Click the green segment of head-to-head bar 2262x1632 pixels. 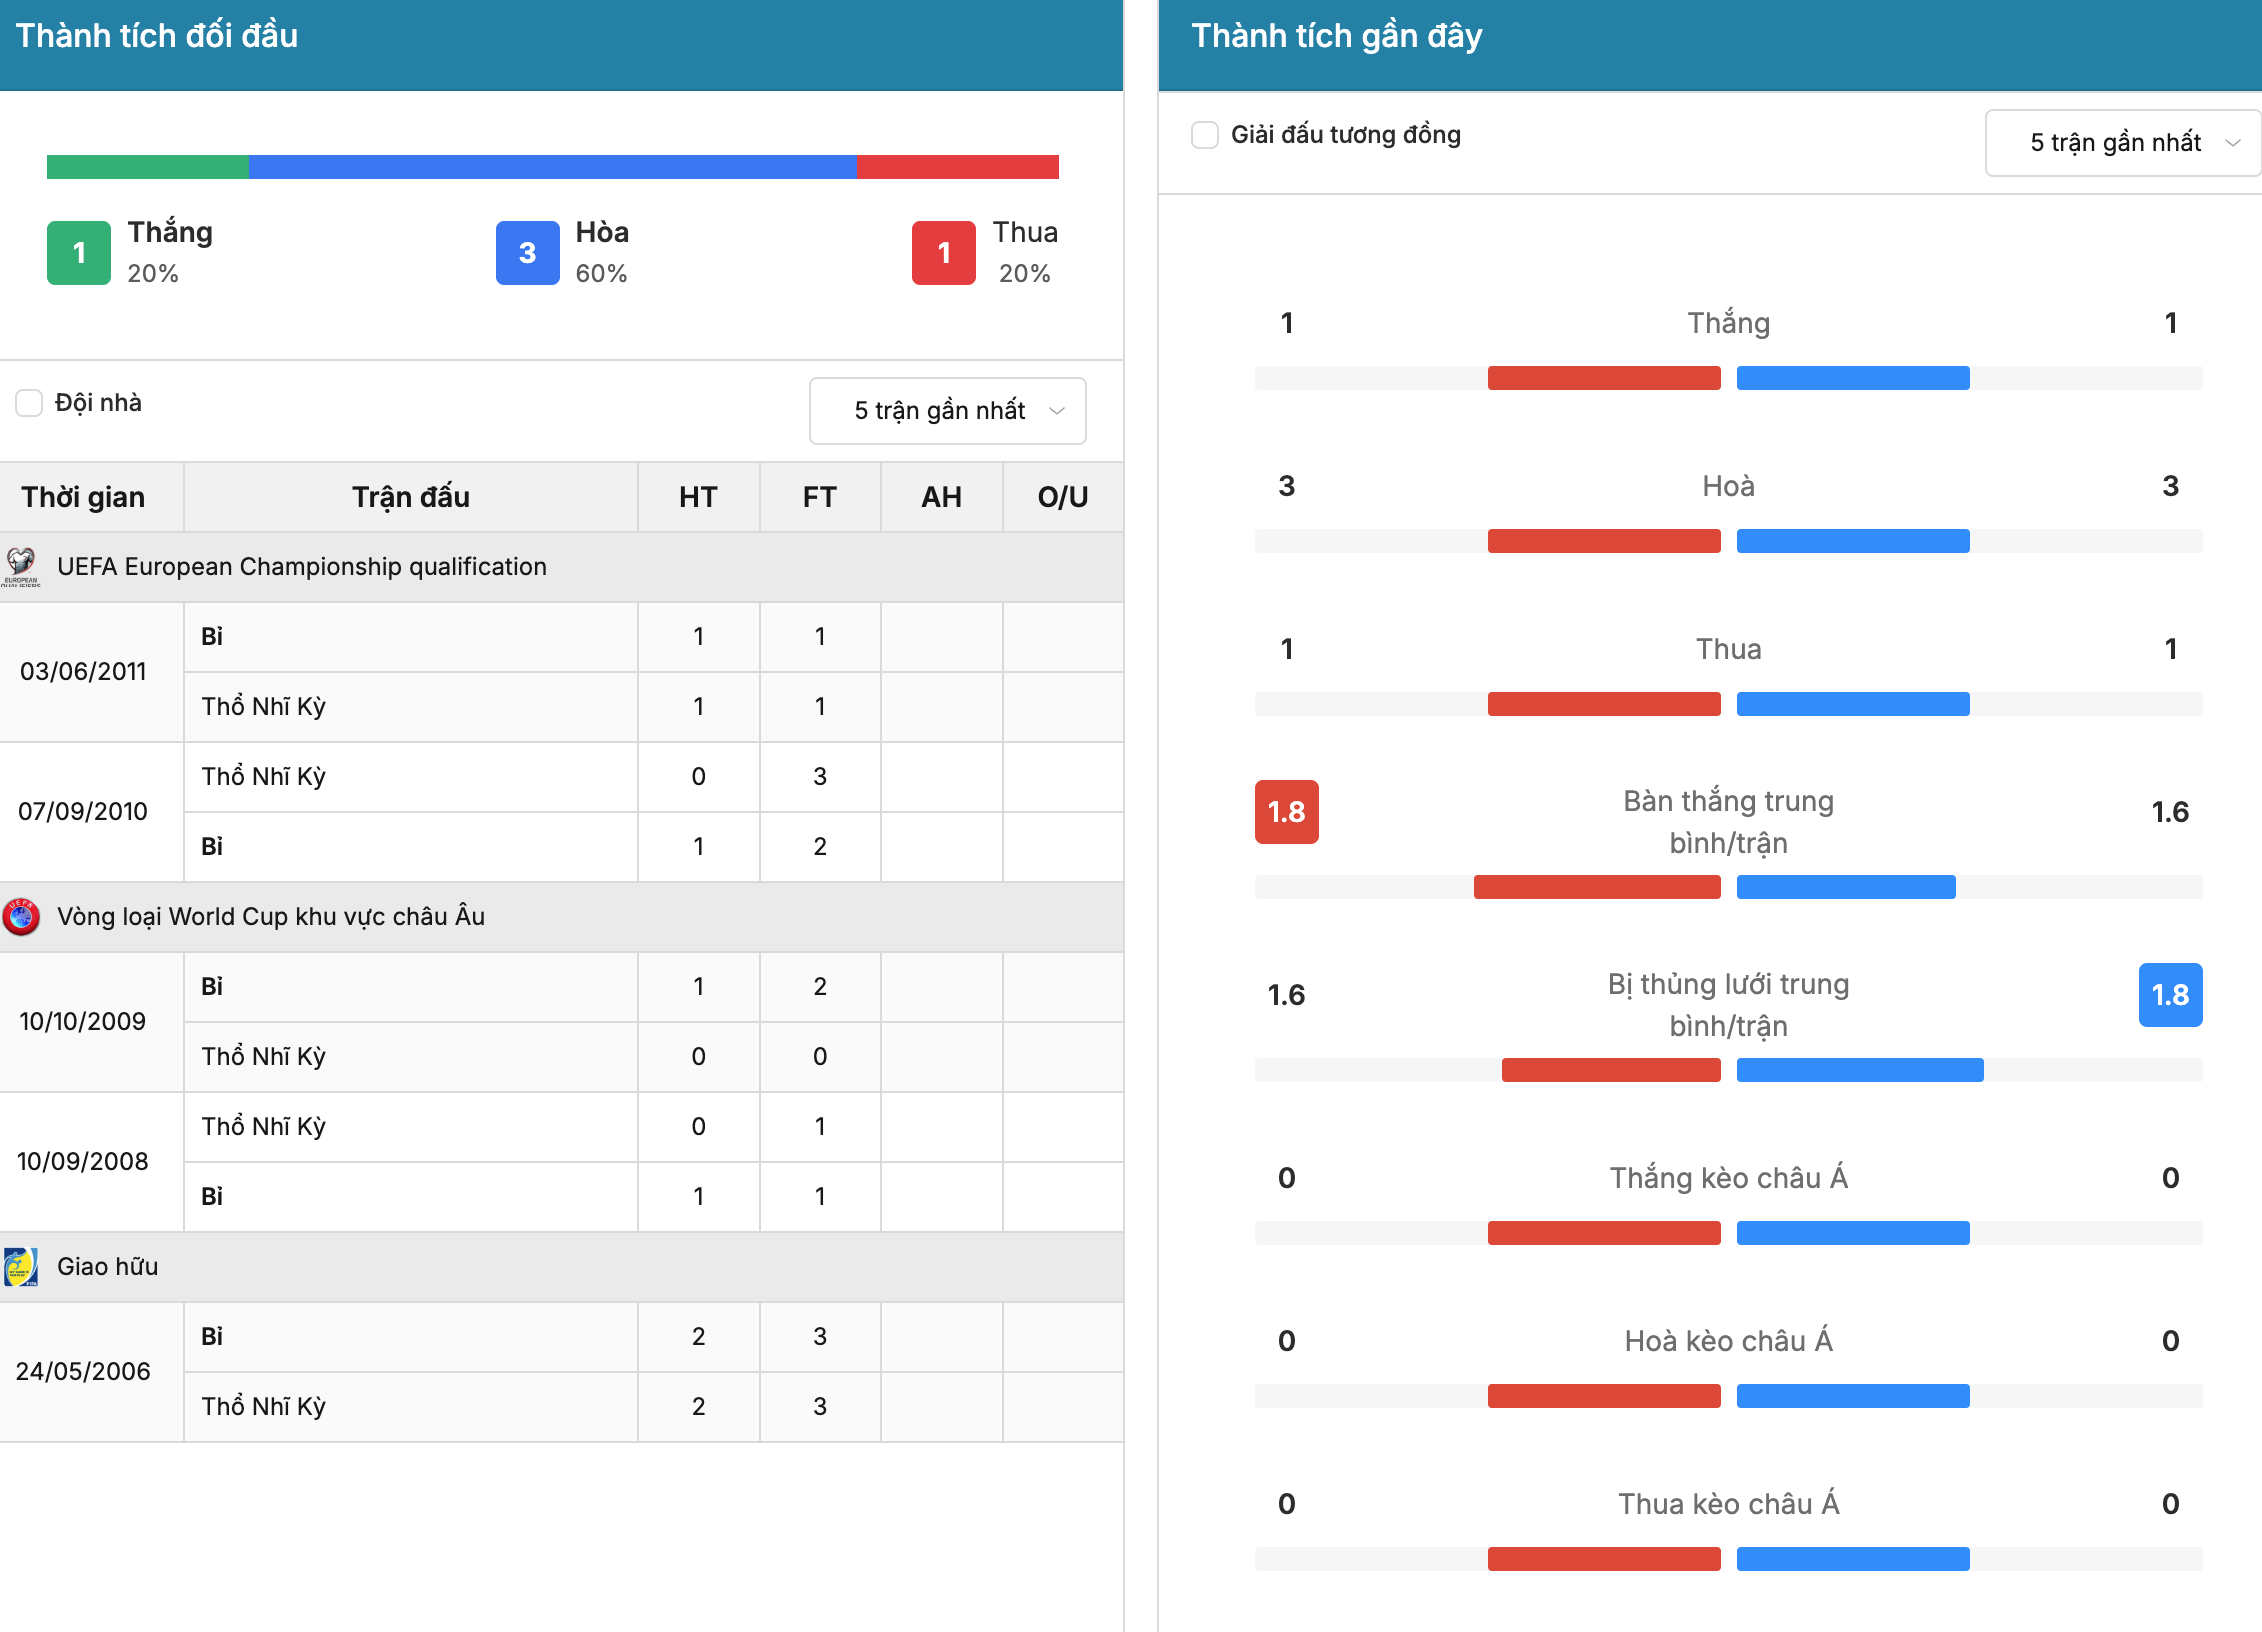pos(148,167)
